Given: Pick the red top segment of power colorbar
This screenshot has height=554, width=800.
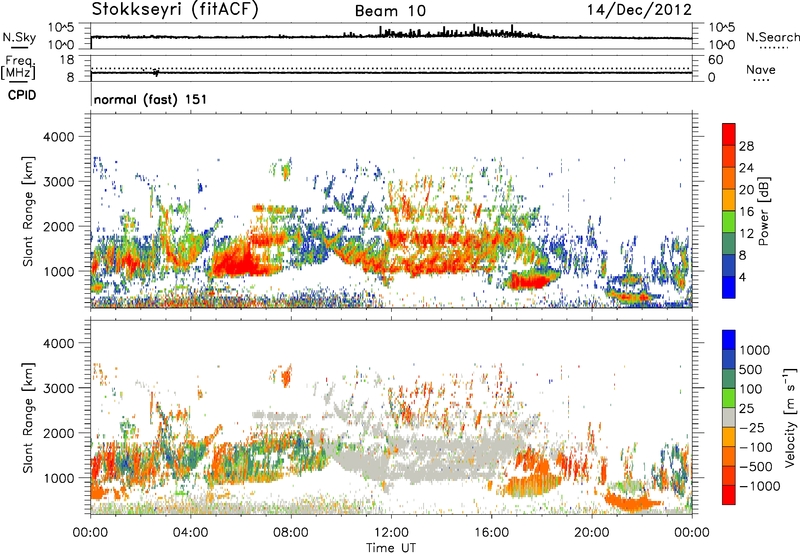Looking at the screenshot, I should (x=729, y=135).
